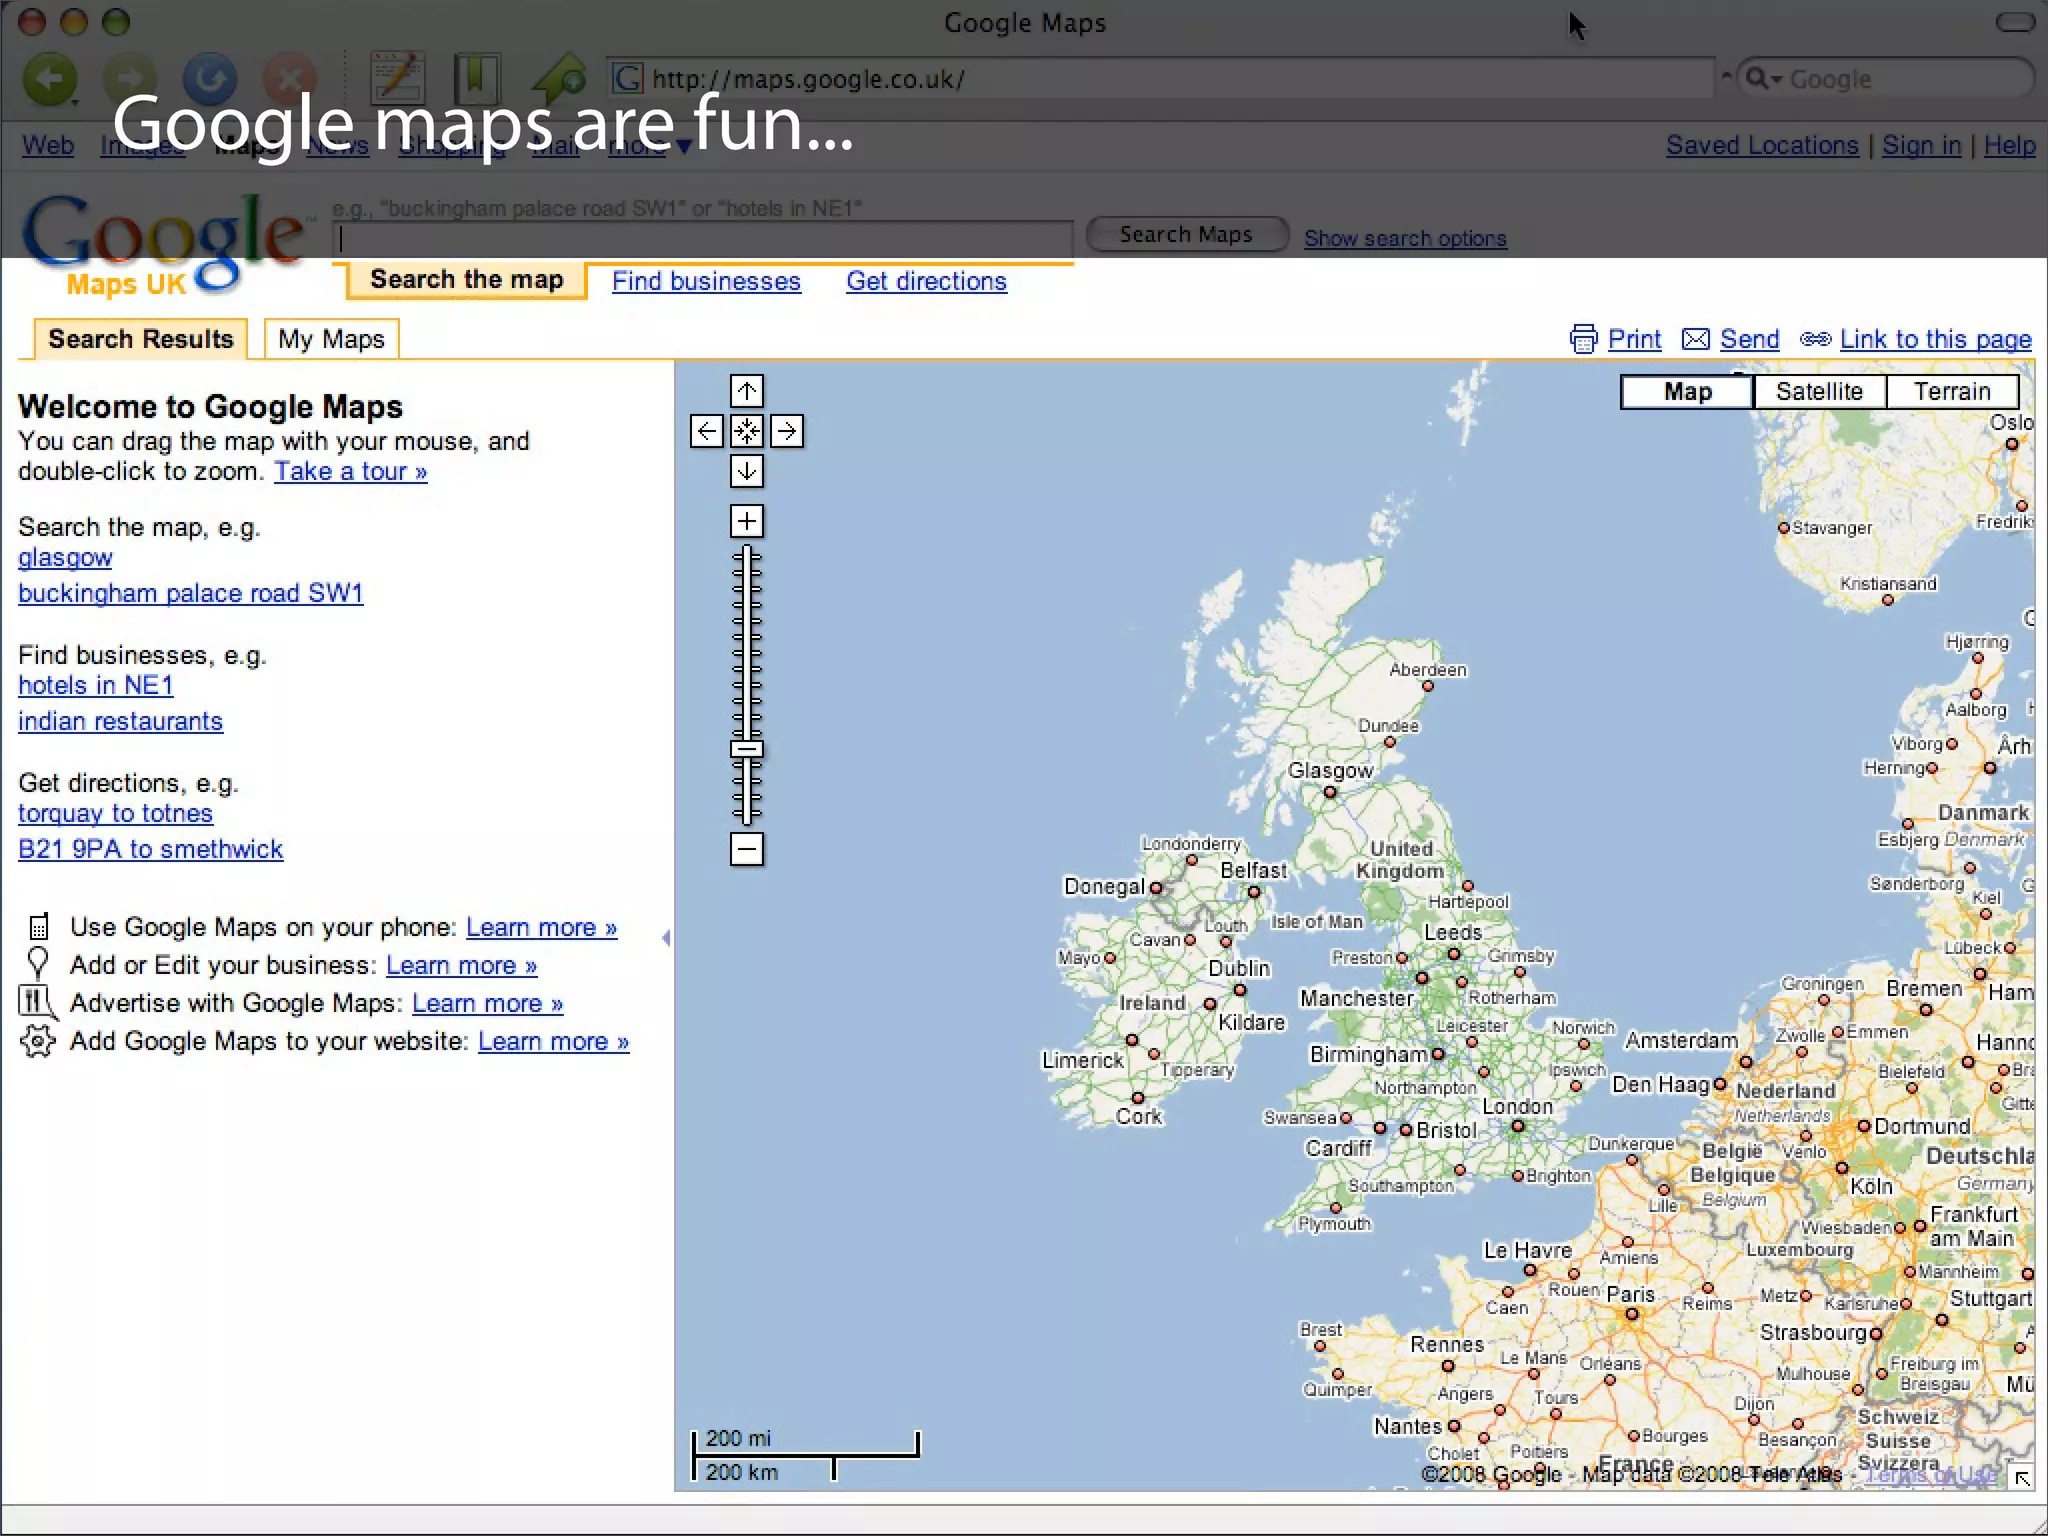Pan the map left with arrow button
The width and height of the screenshot is (2048, 1536).
click(x=706, y=431)
